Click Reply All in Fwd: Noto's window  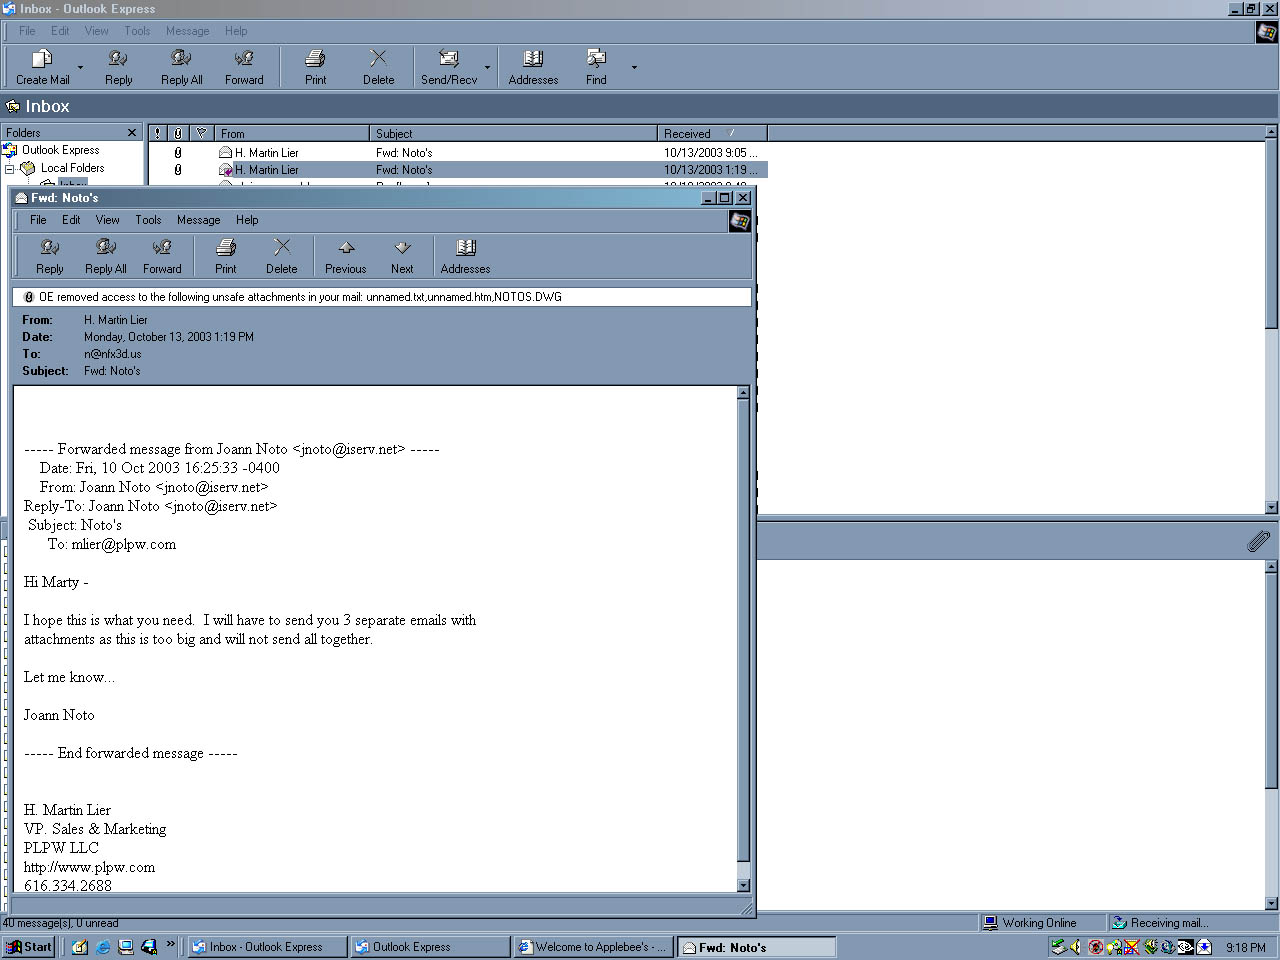pyautogui.click(x=105, y=256)
